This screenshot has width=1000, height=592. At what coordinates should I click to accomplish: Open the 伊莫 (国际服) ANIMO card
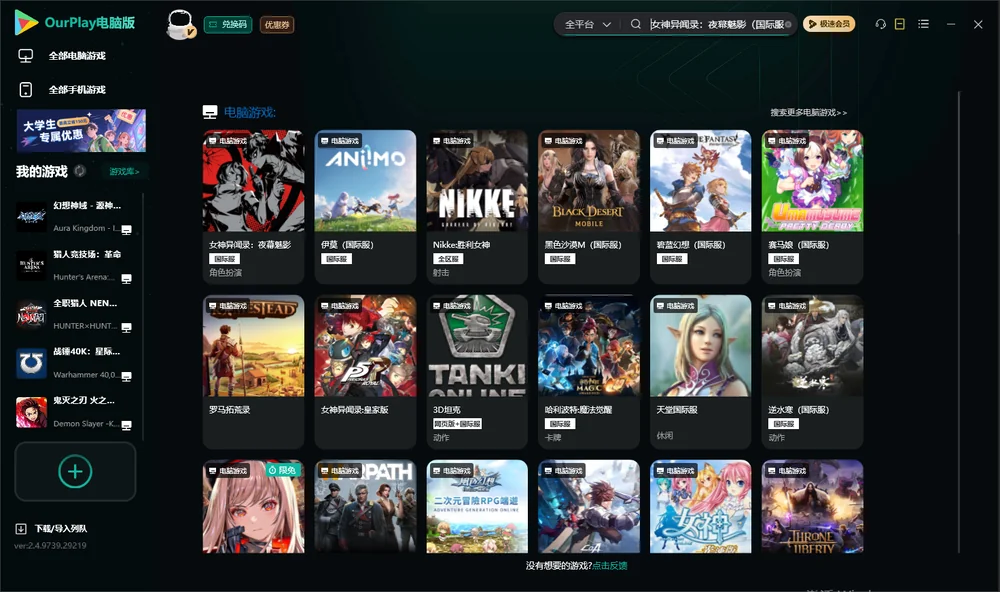(365, 207)
